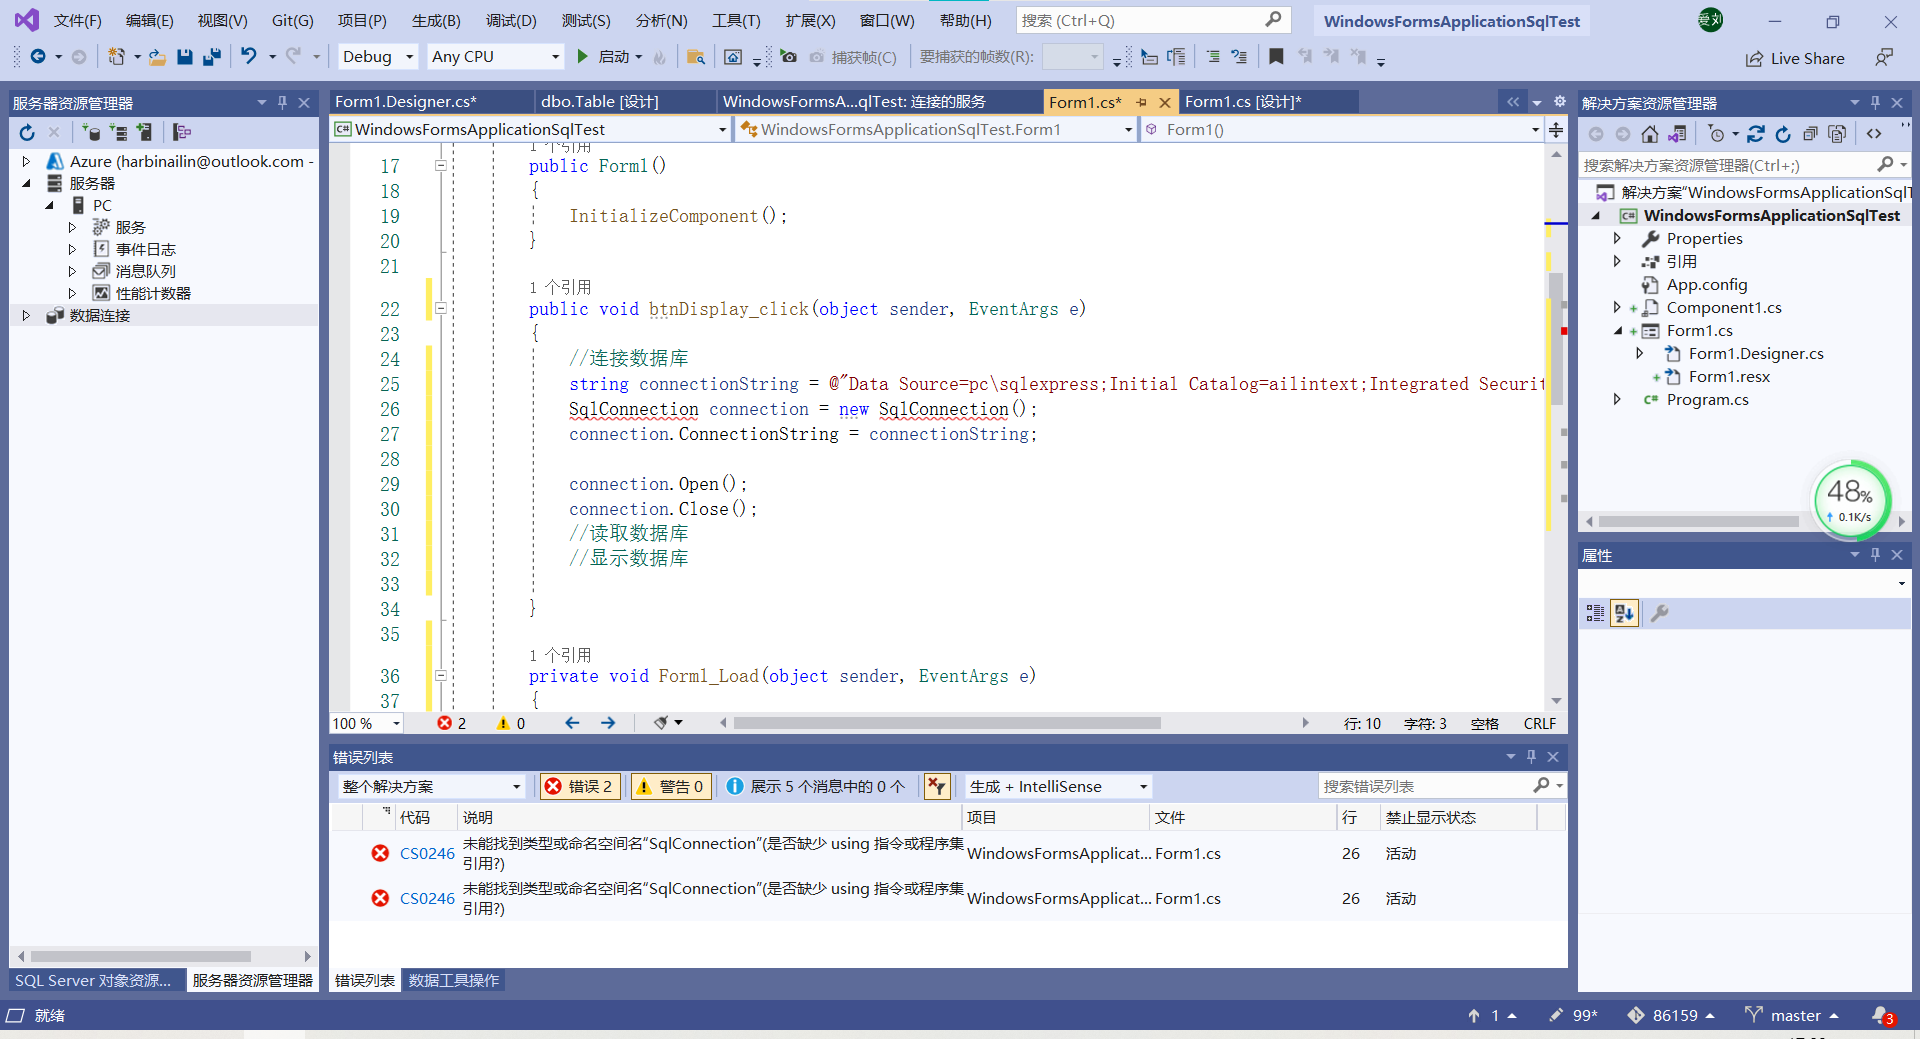Image resolution: width=1920 pixels, height=1039 pixels.
Task: Click the Collapse All icon in Solution Explorer
Action: 1812,133
